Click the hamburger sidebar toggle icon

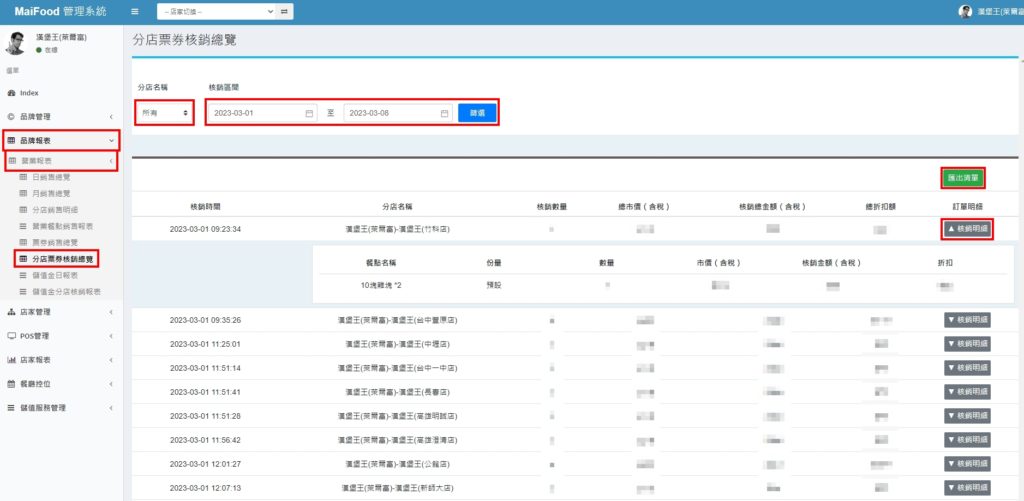click(135, 11)
